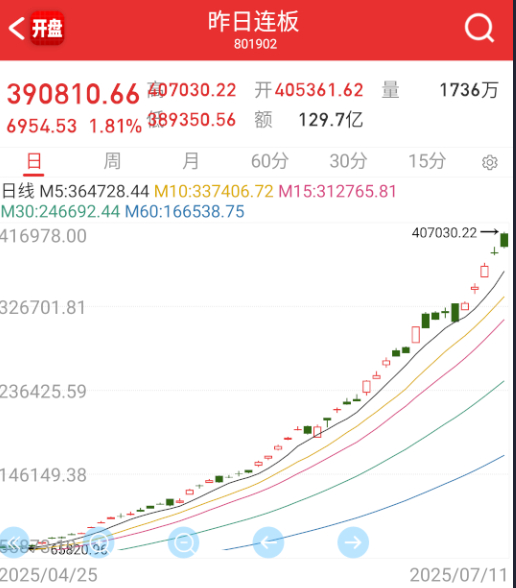Open chart settings via the gear icon

[489, 162]
